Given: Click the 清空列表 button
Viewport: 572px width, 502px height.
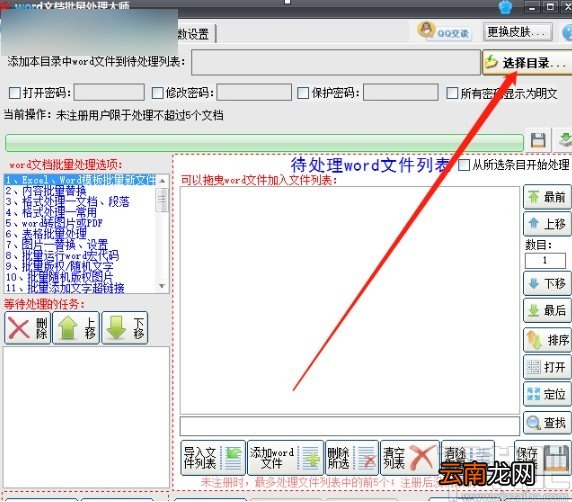Looking at the screenshot, I should click(x=410, y=458).
